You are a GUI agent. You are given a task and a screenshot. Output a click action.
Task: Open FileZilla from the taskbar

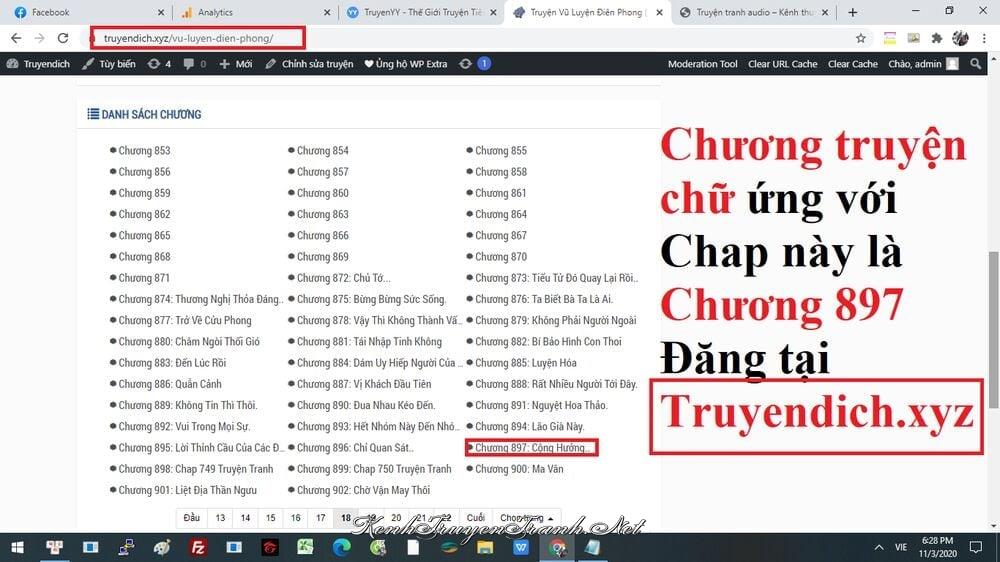click(x=198, y=547)
